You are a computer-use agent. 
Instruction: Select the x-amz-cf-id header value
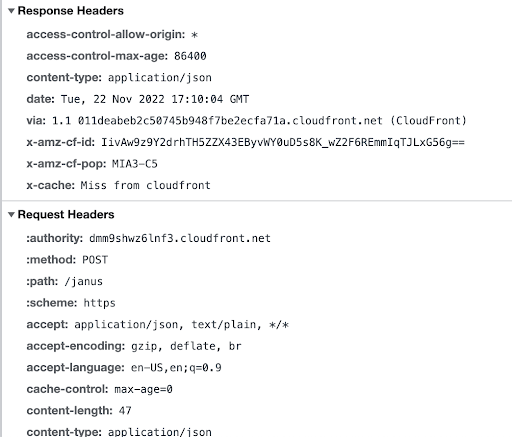pos(283,142)
